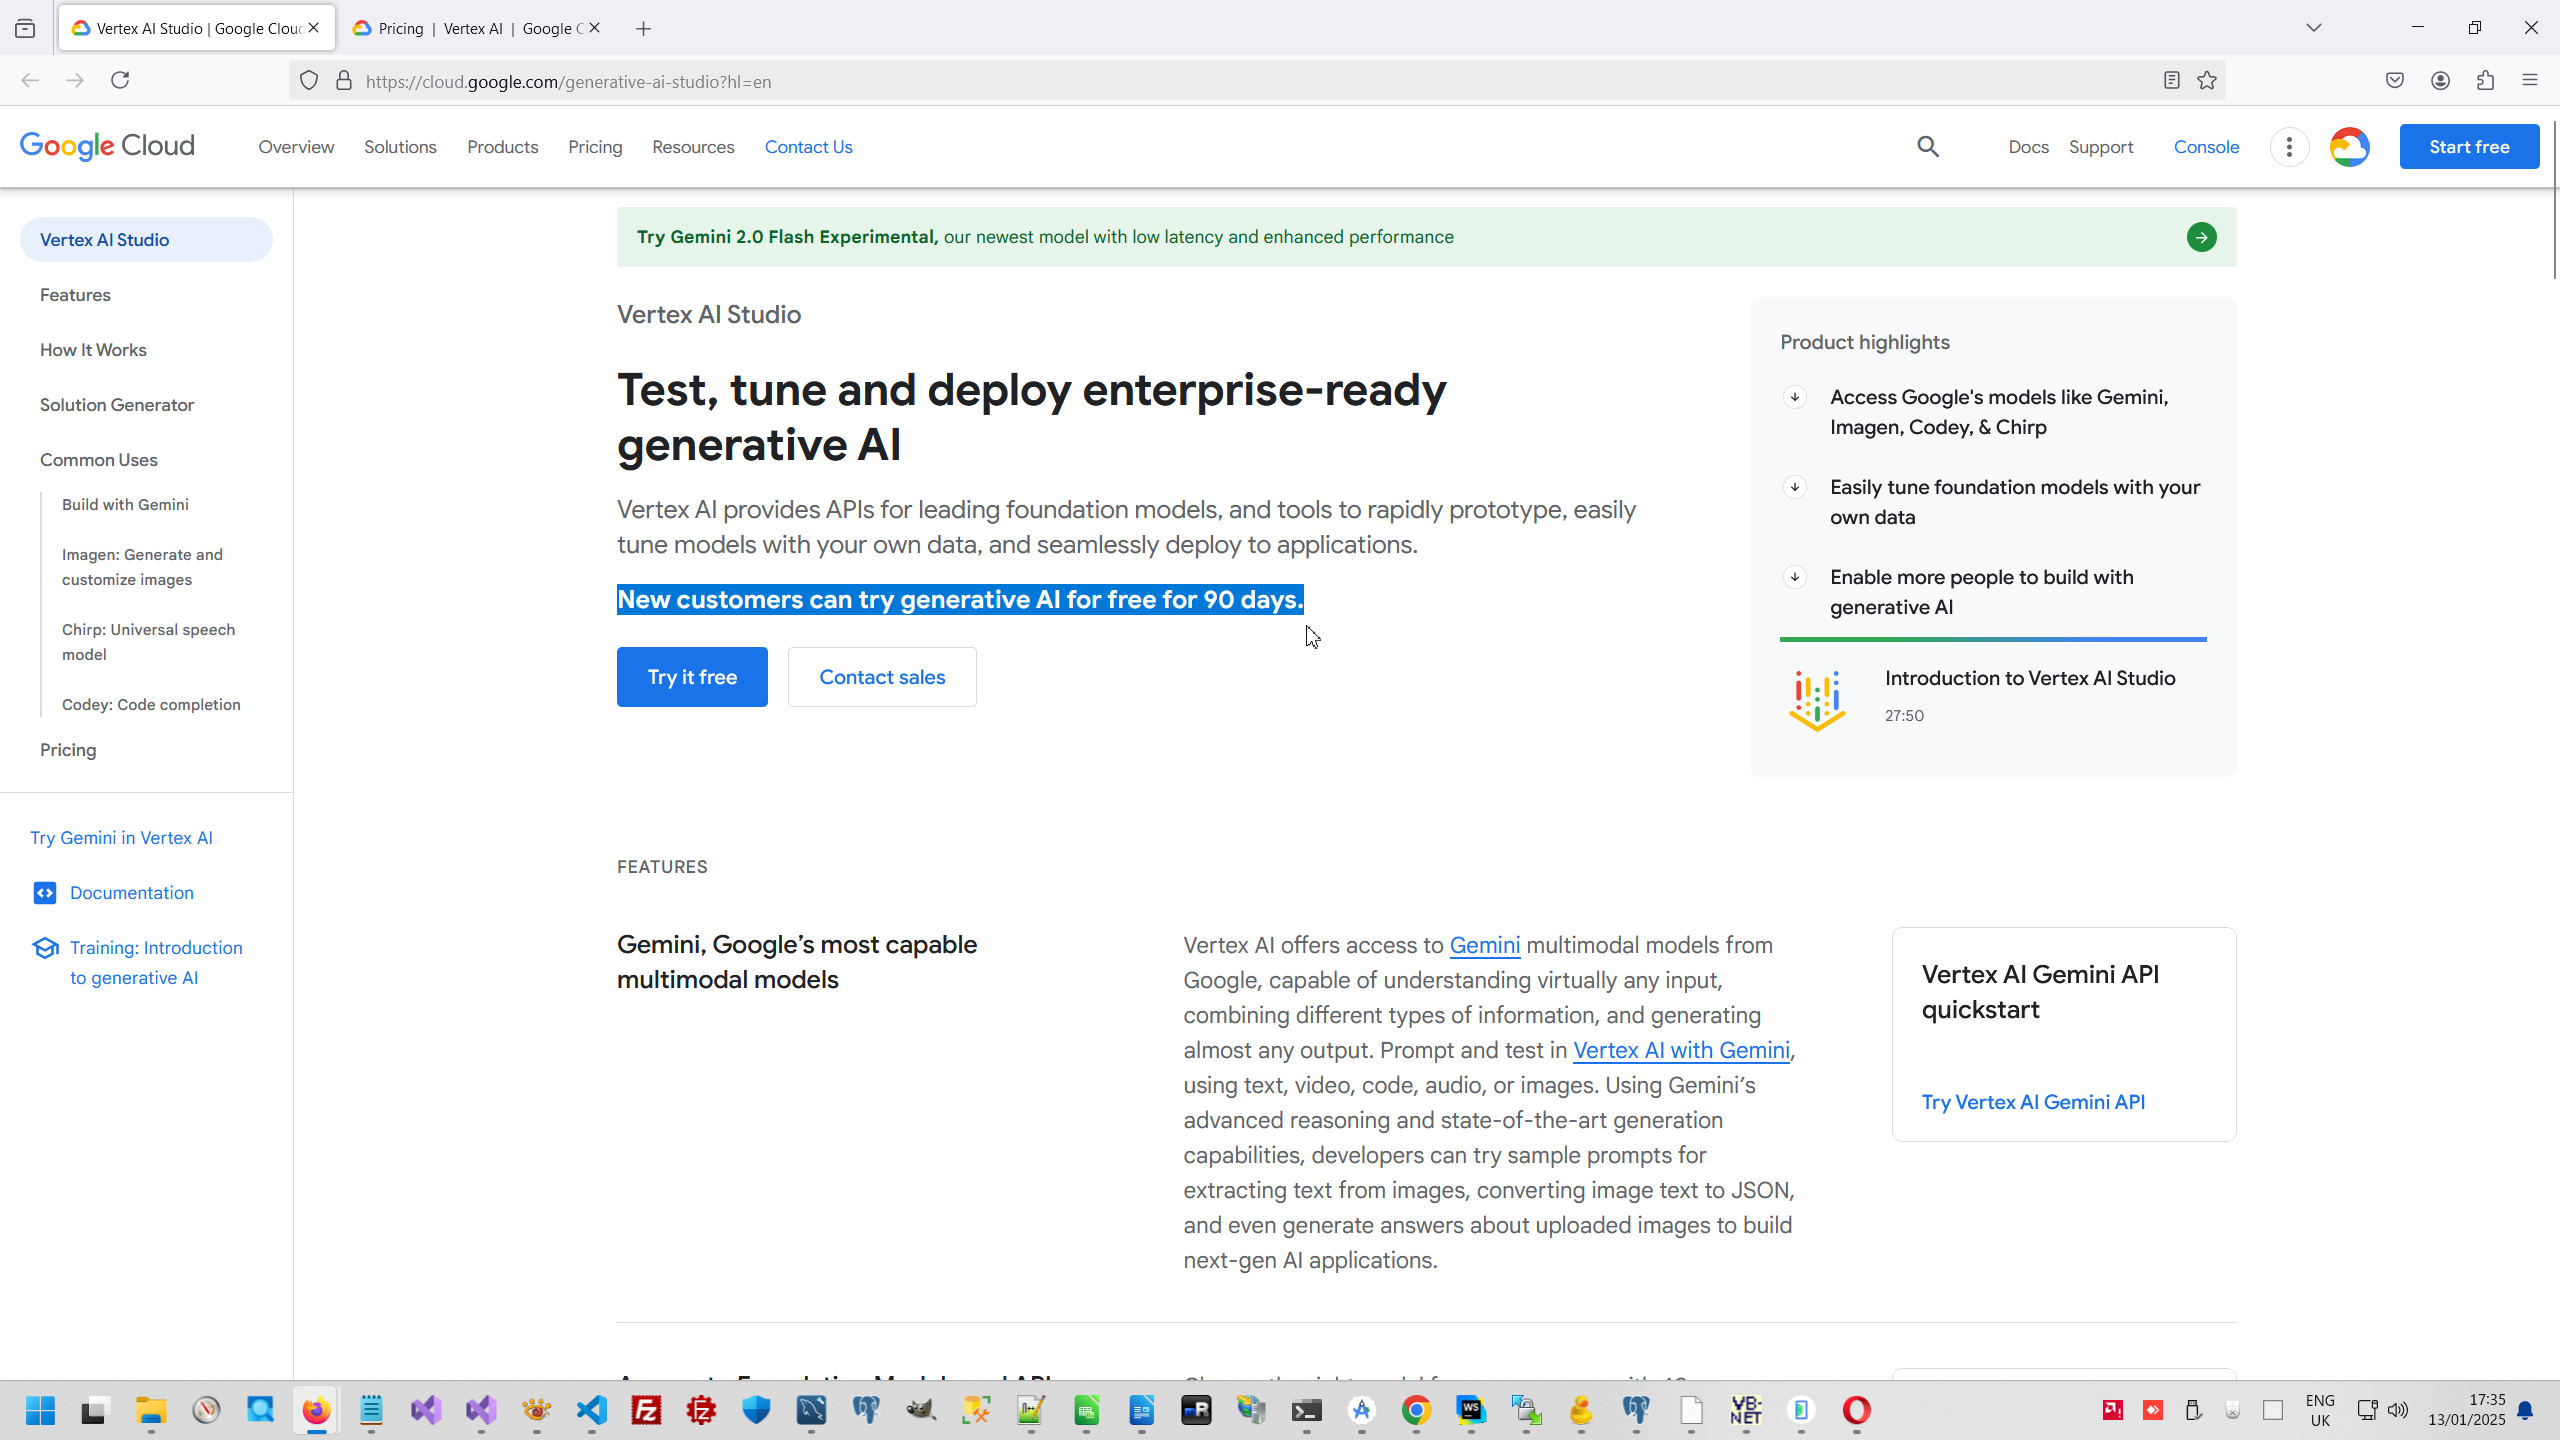This screenshot has width=2560, height=1440.
Task: Open the list all tabs dropdown
Action: [x=2313, y=28]
